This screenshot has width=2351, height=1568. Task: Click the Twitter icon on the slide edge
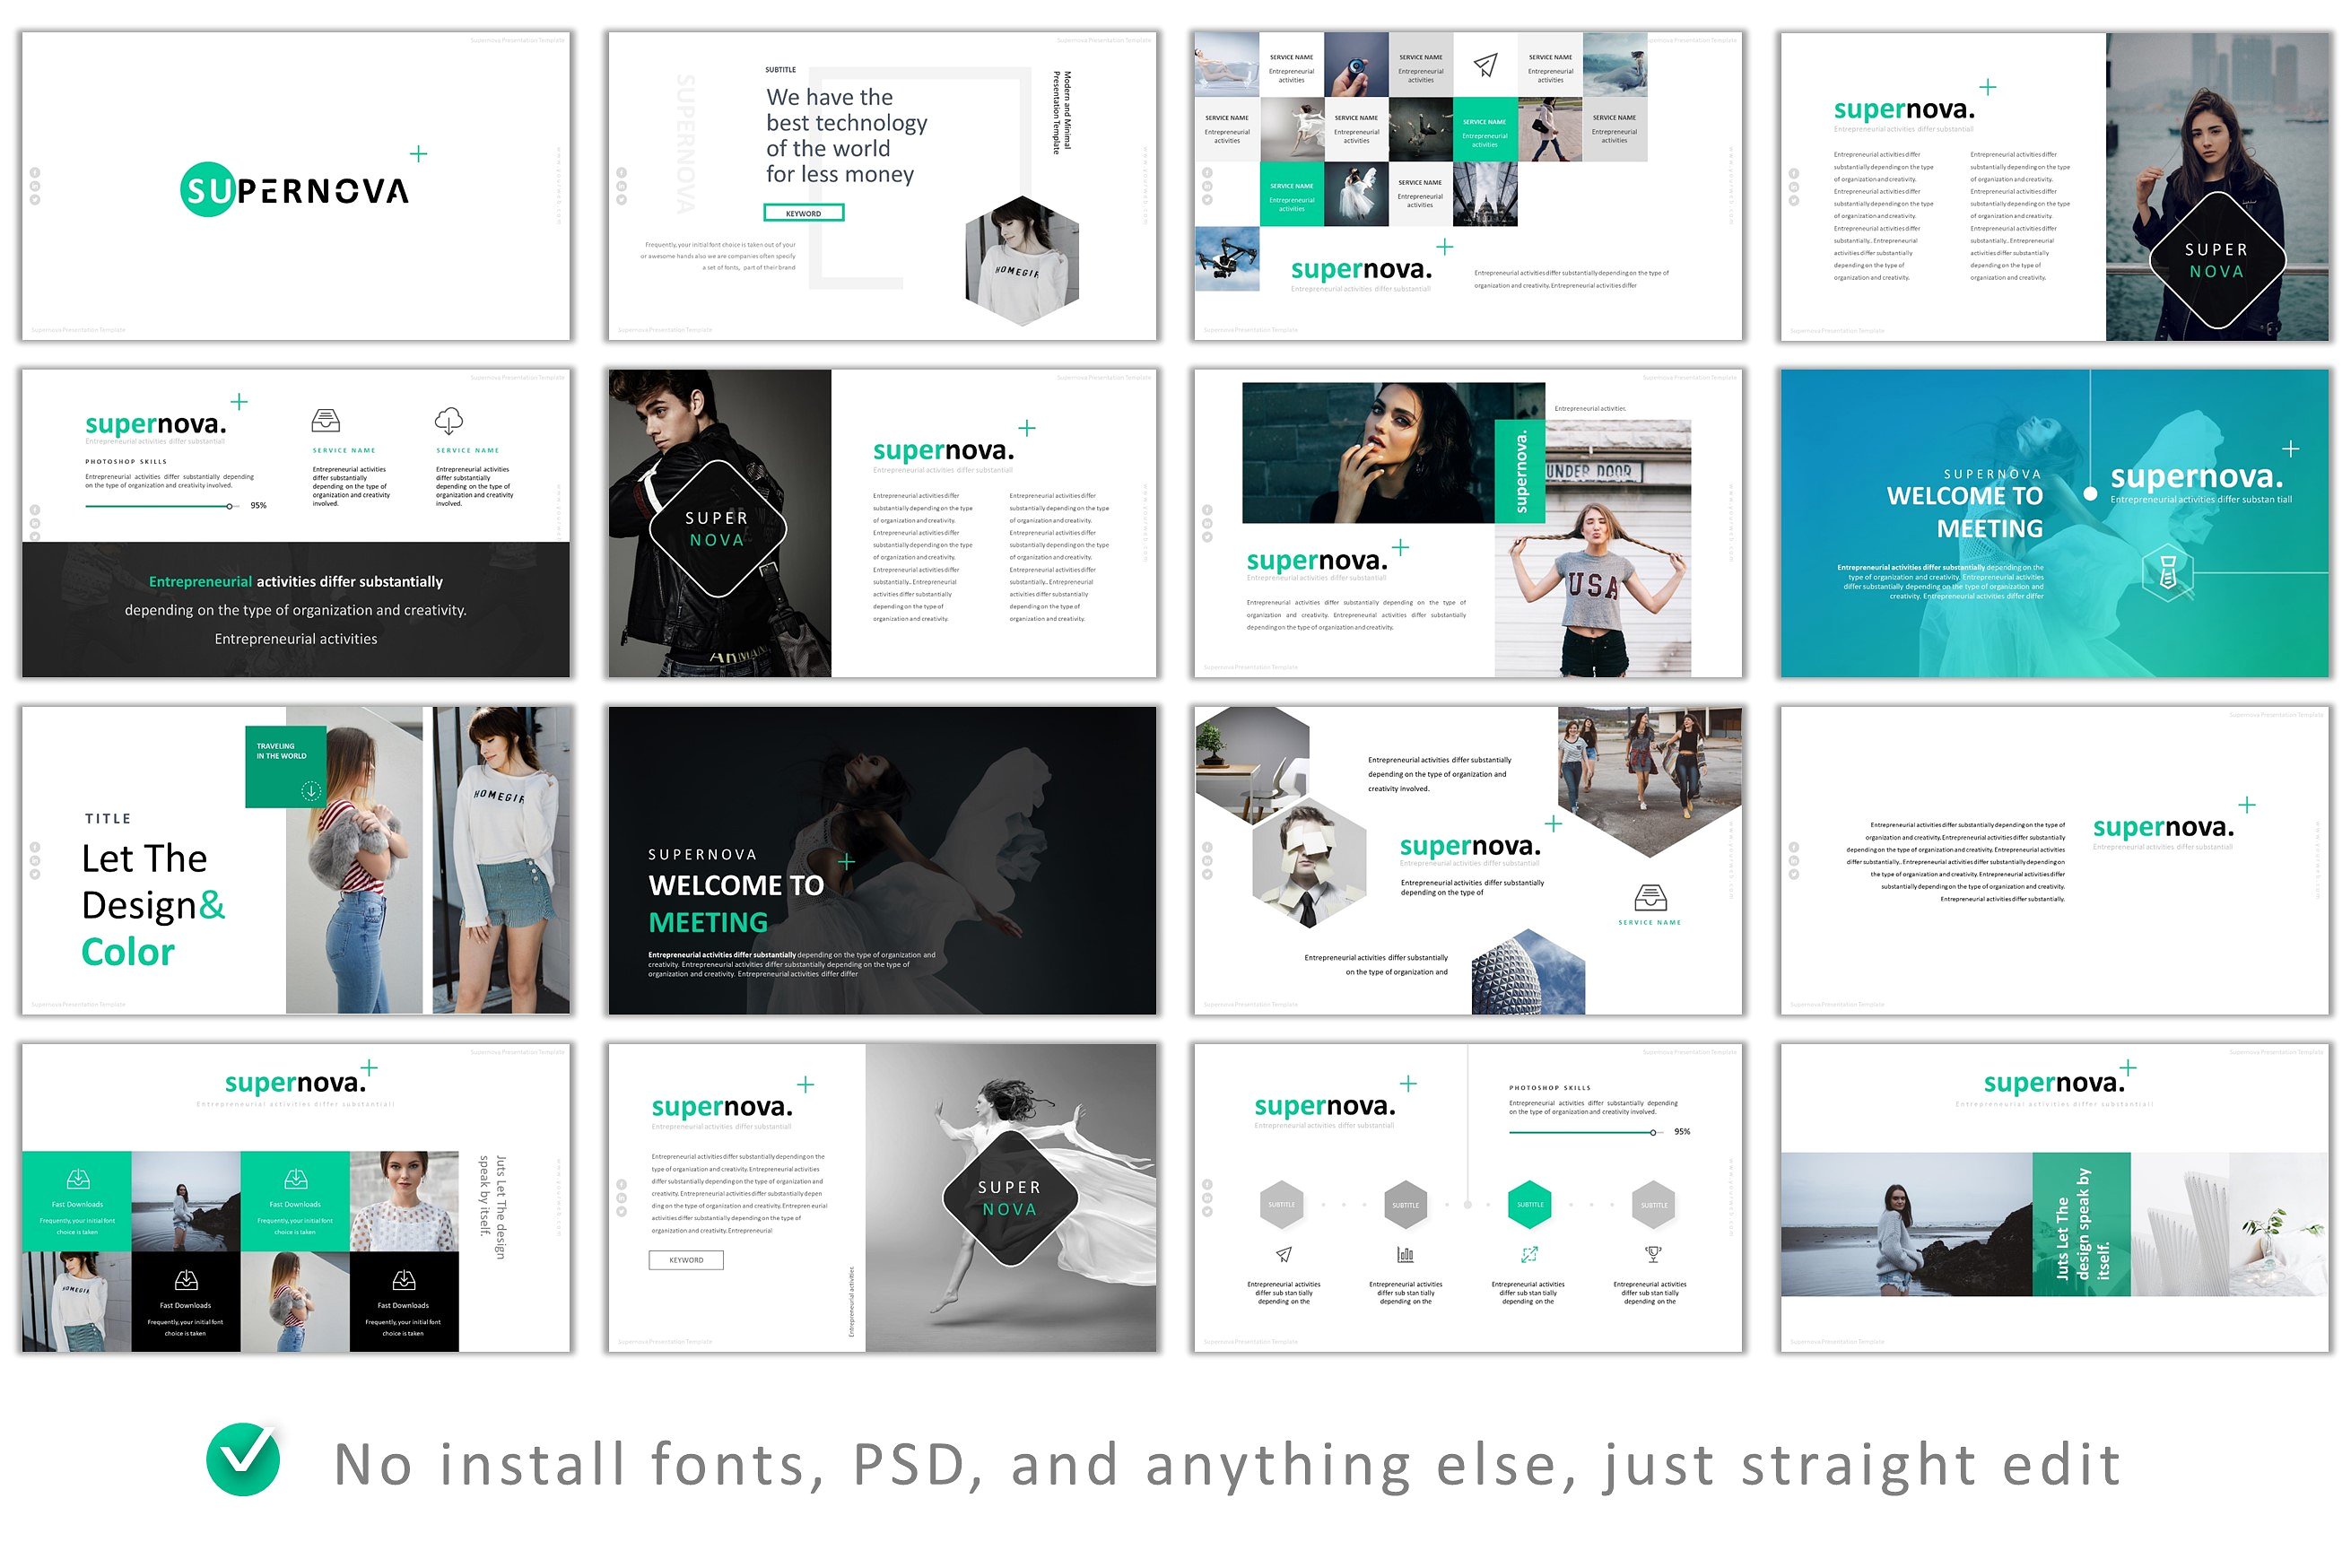point(36,202)
